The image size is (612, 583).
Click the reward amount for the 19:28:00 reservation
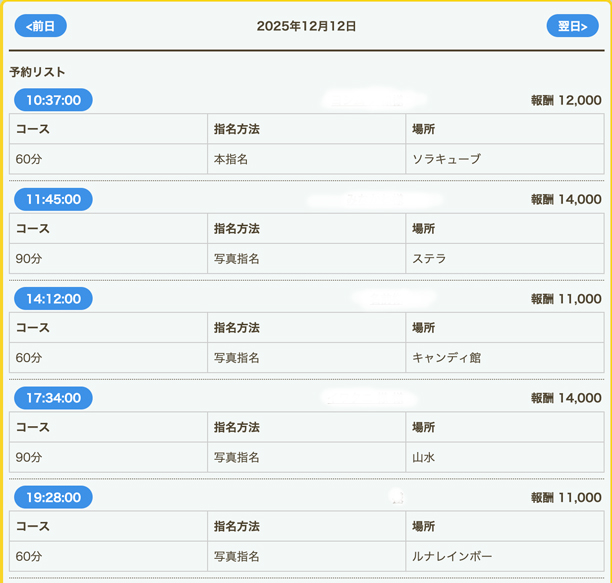pyautogui.click(x=566, y=497)
